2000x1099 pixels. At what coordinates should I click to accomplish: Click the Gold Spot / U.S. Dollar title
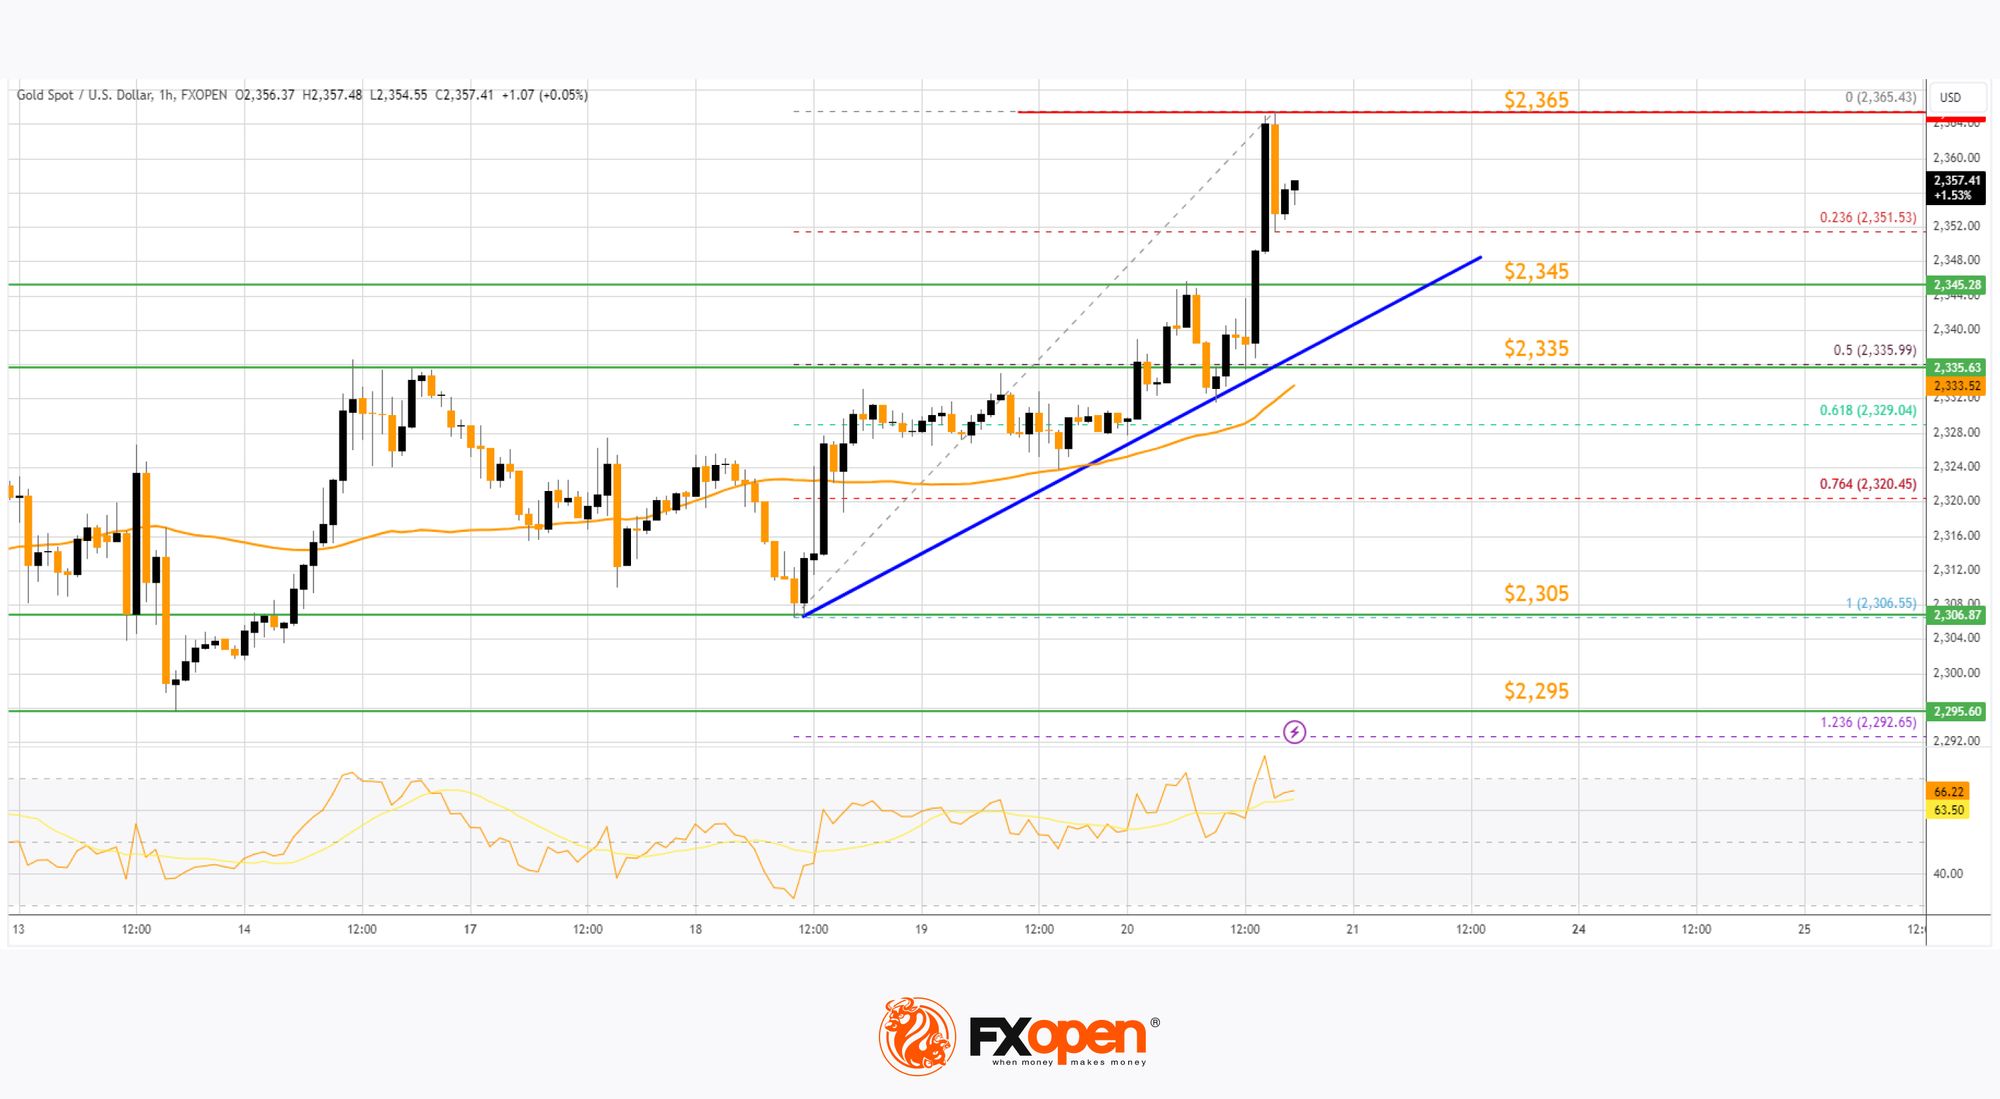tap(85, 96)
